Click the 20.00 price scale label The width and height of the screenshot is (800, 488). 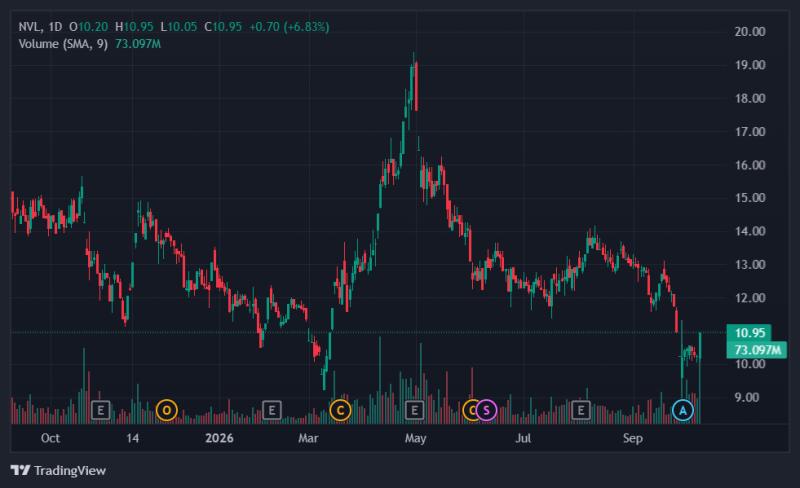[x=750, y=31]
